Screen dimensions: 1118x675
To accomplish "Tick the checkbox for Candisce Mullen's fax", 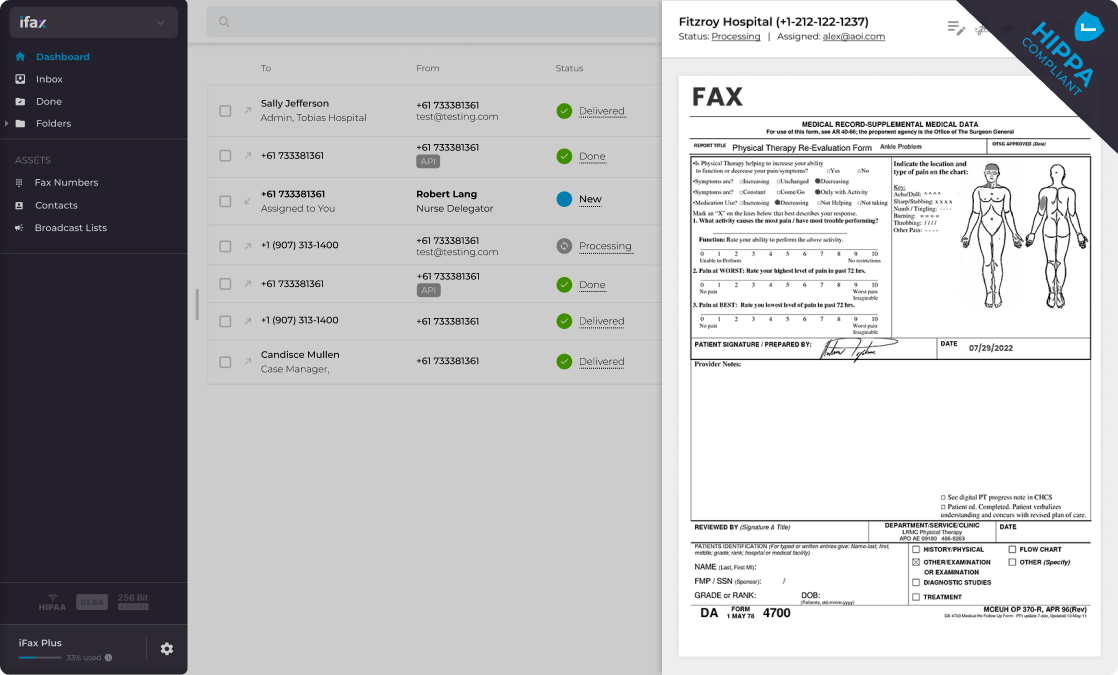I will pyautogui.click(x=225, y=361).
